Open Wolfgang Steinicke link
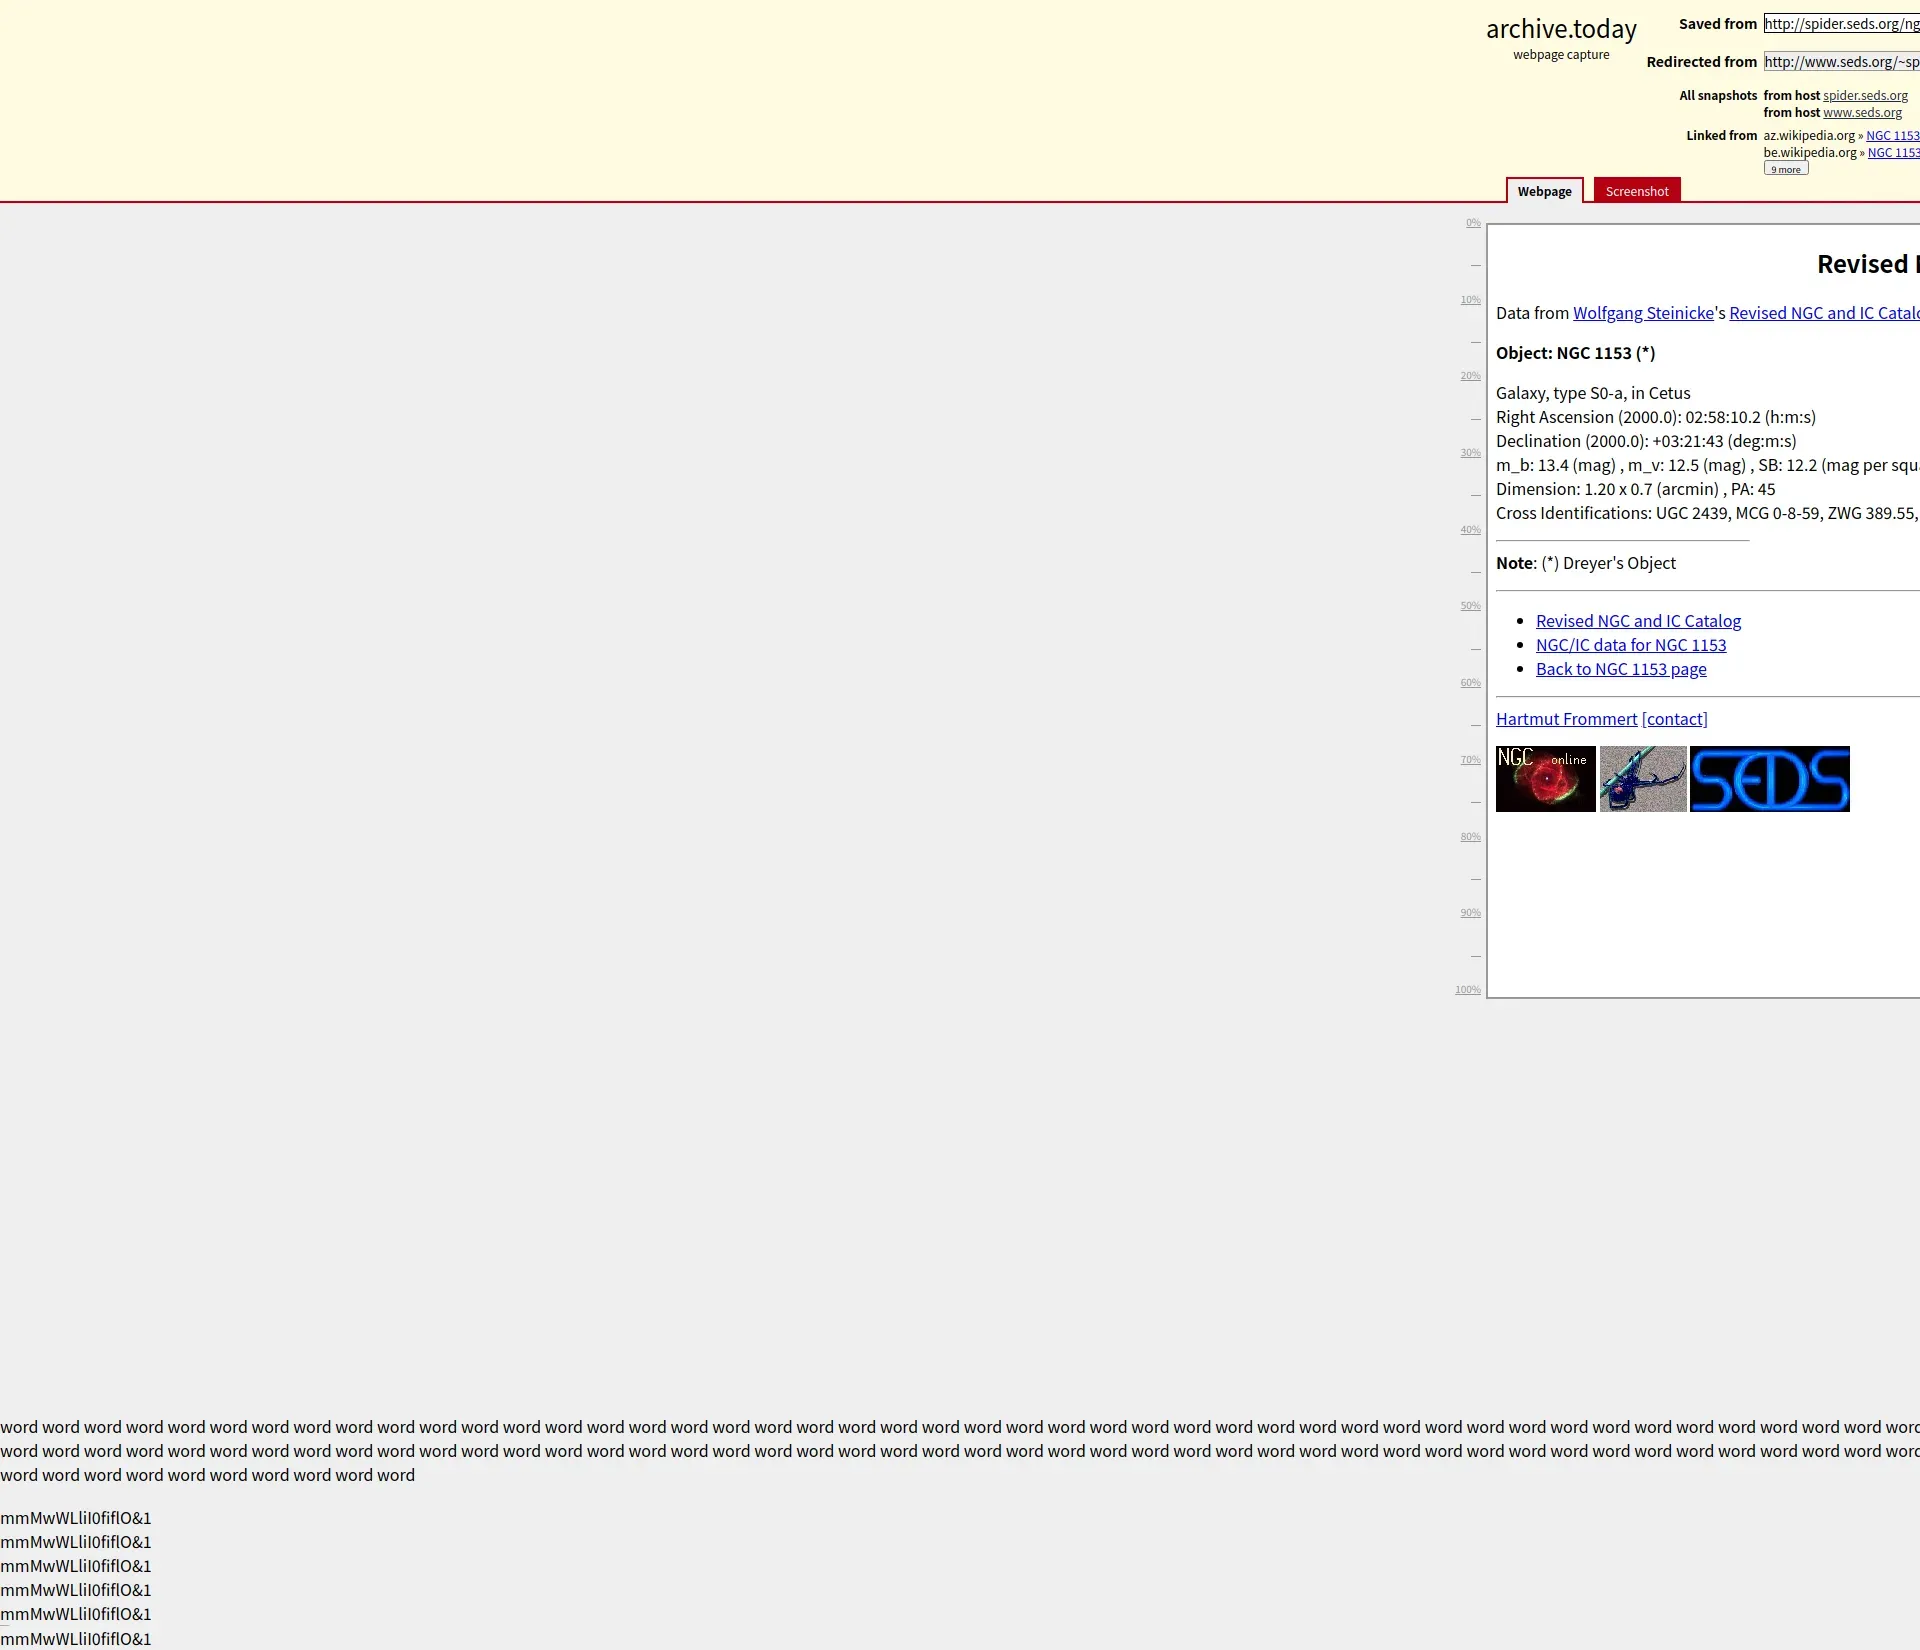 (1643, 313)
